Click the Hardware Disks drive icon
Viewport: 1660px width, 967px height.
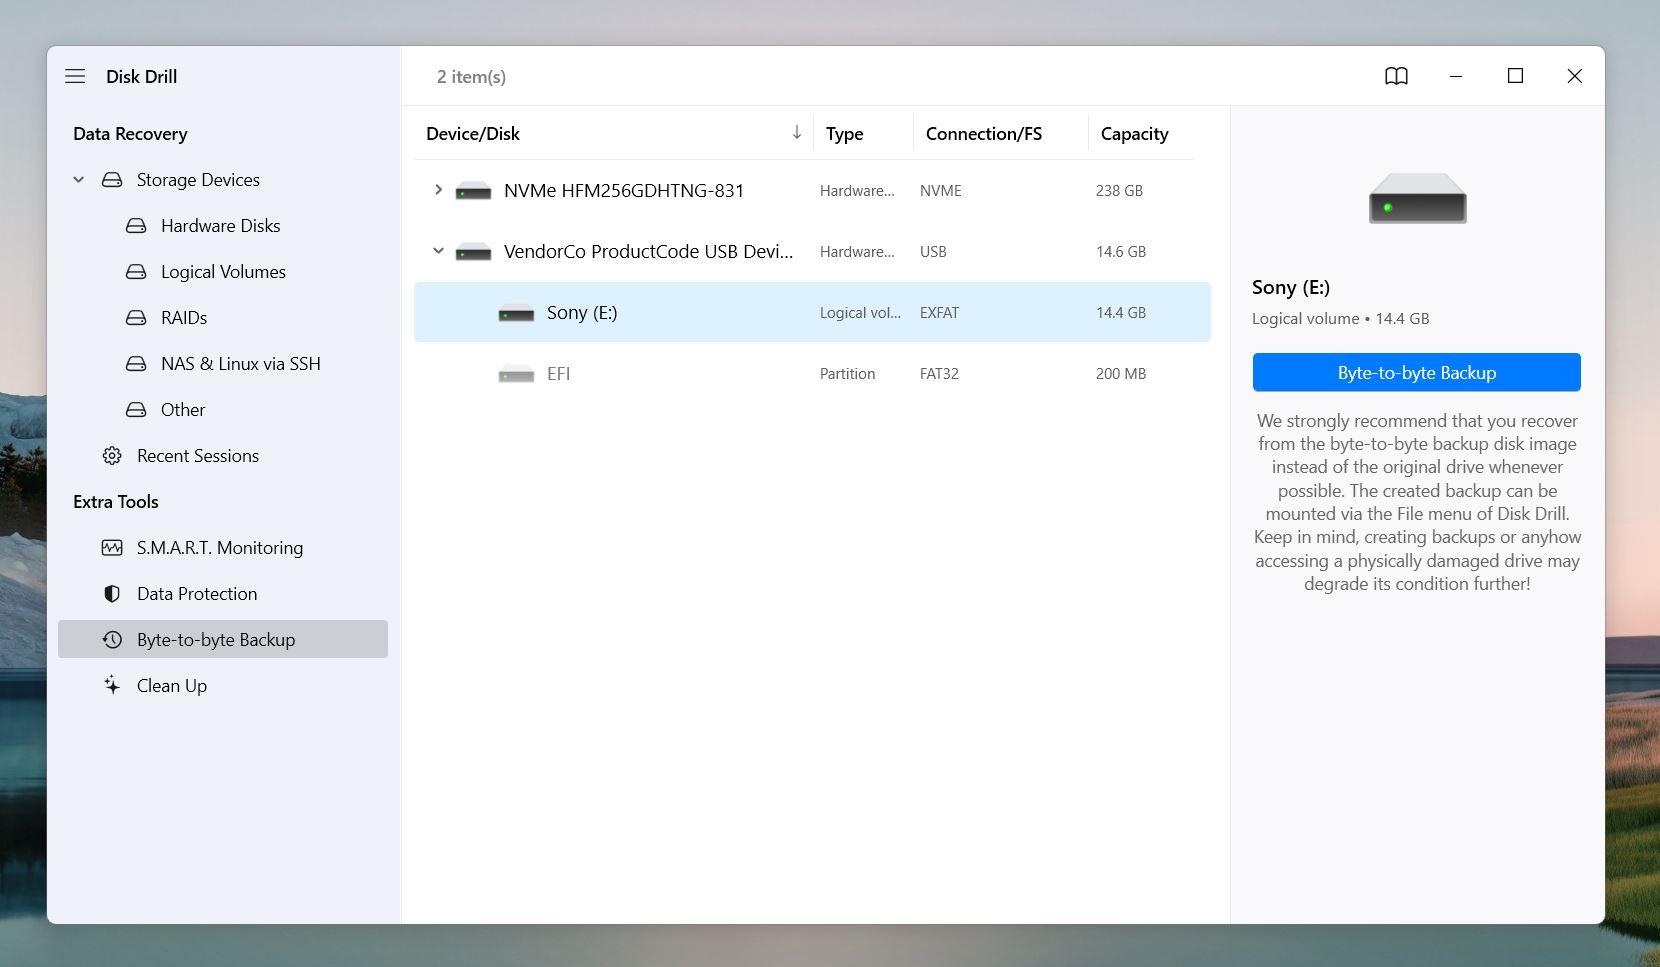coord(136,226)
